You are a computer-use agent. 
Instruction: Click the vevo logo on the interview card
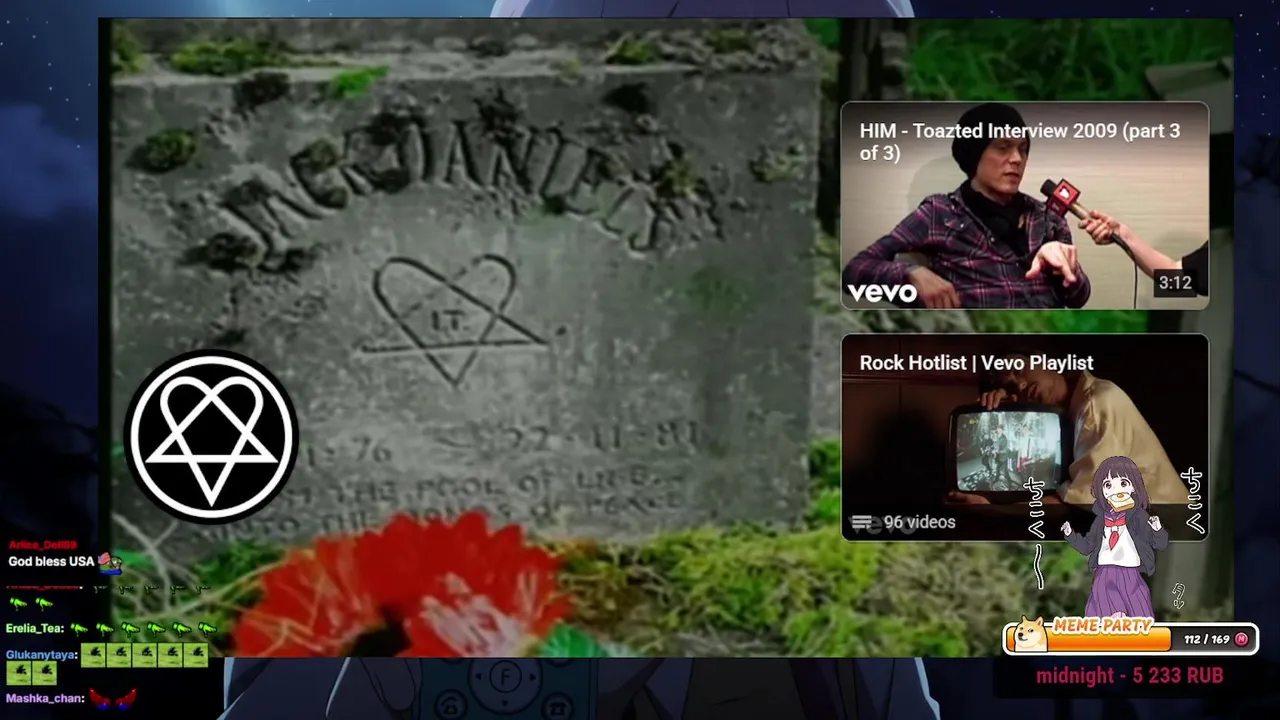point(882,292)
